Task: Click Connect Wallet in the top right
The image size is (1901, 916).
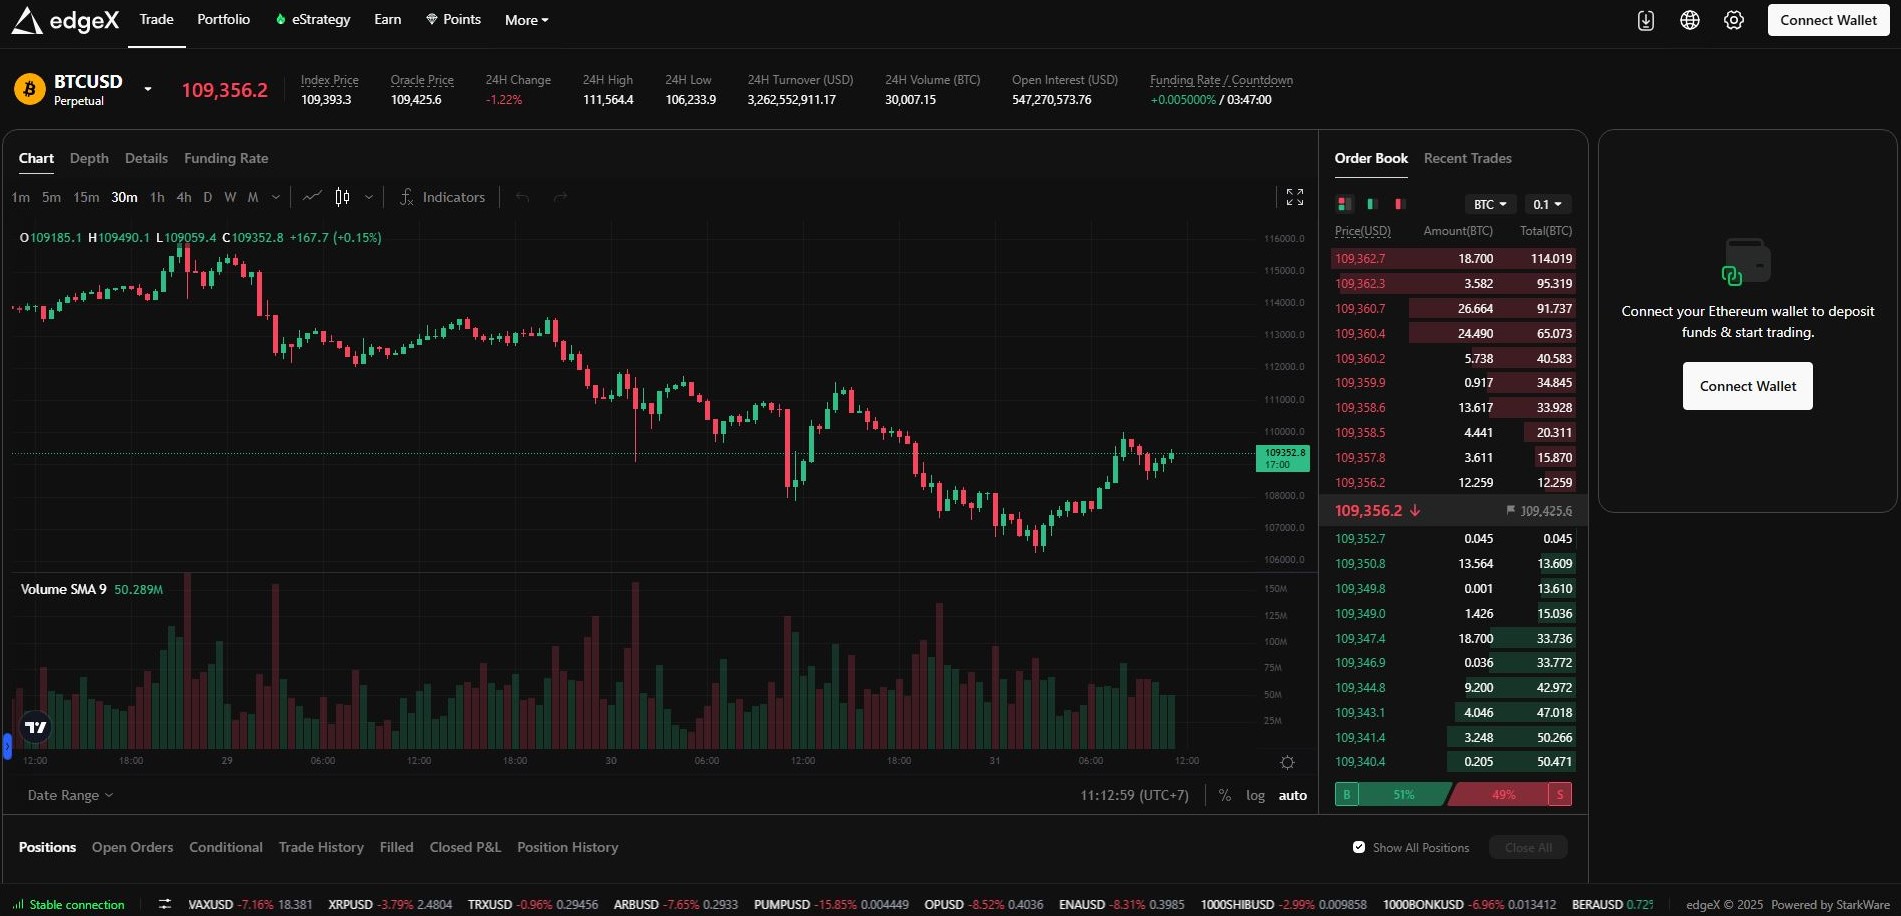Action: tap(1827, 19)
